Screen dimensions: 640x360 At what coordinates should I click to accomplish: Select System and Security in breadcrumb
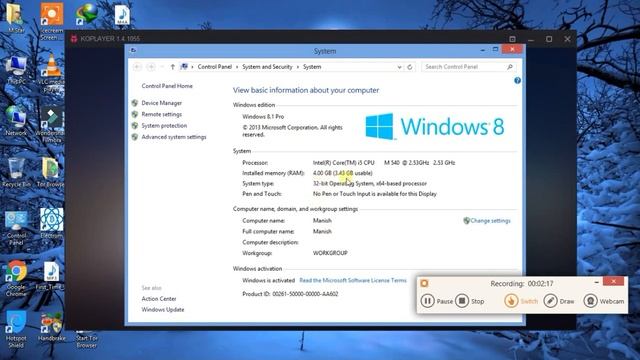267,67
